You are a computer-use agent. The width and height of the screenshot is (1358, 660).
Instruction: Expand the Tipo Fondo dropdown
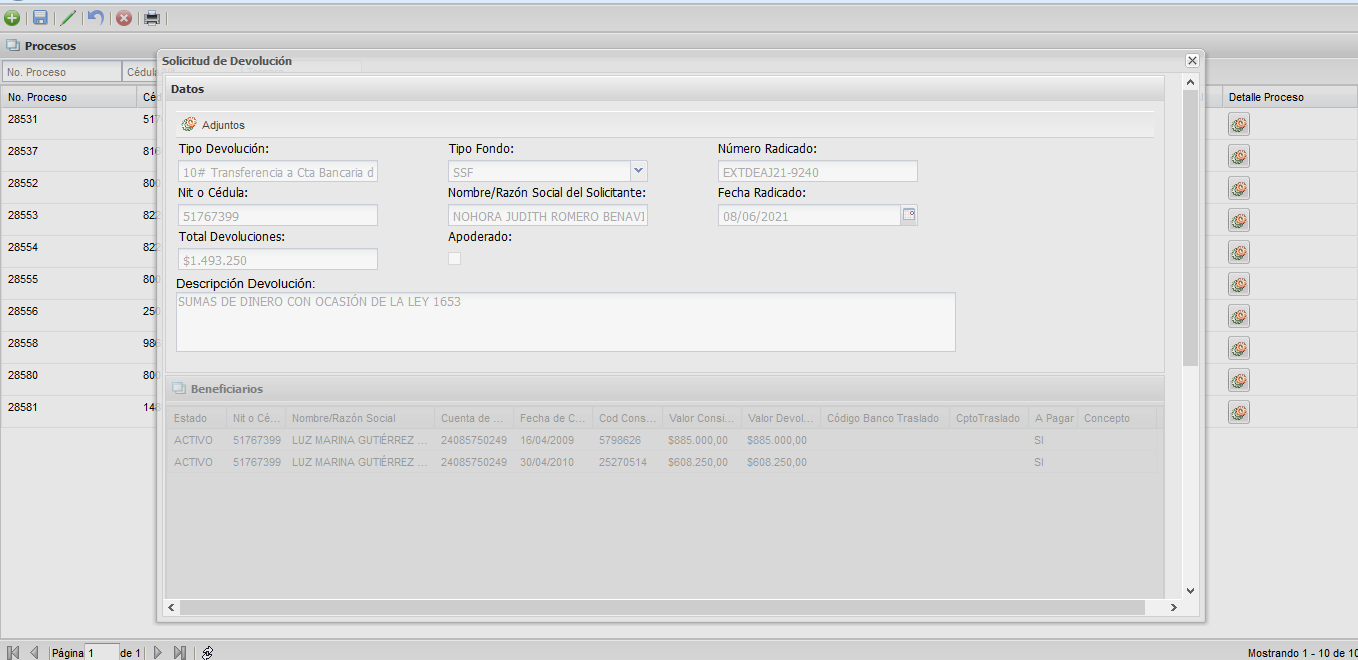pyautogui.click(x=639, y=171)
